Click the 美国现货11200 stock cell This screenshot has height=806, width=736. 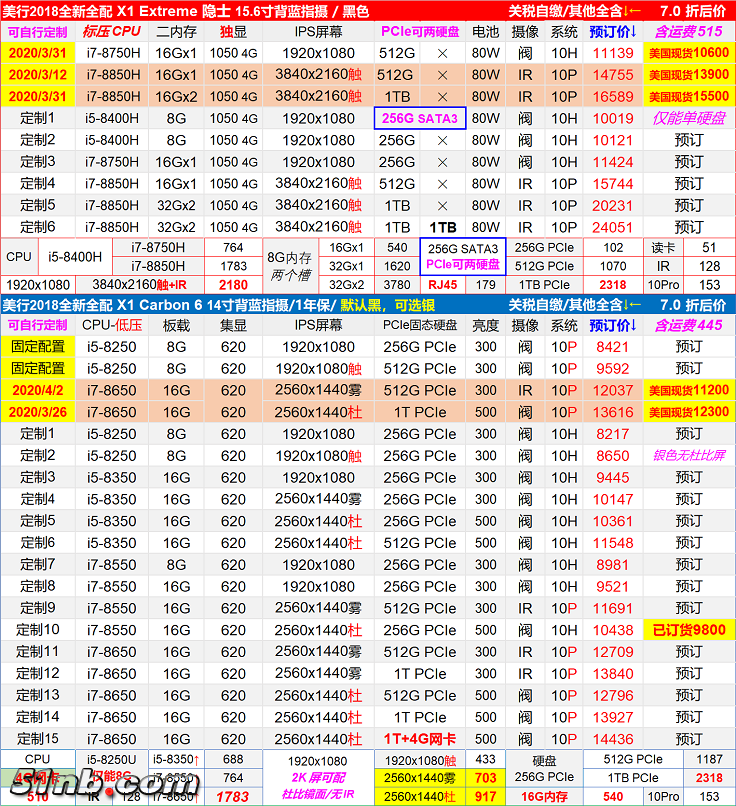[x=689, y=390]
